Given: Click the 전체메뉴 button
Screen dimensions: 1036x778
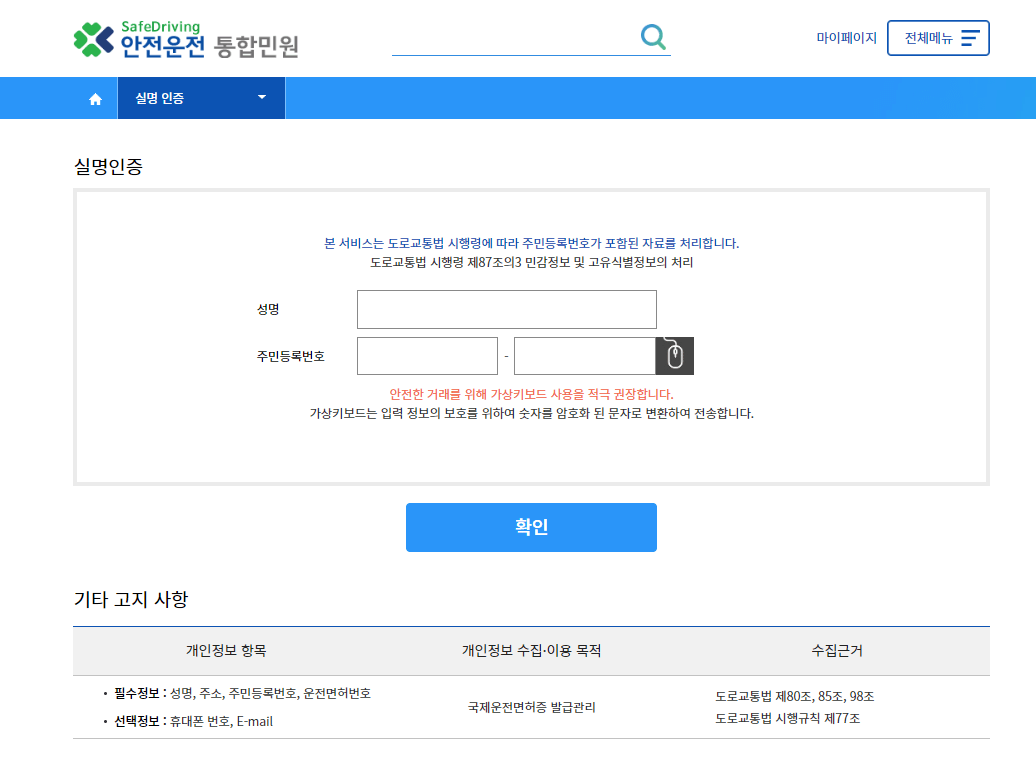Looking at the screenshot, I should pyautogui.click(x=938, y=37).
